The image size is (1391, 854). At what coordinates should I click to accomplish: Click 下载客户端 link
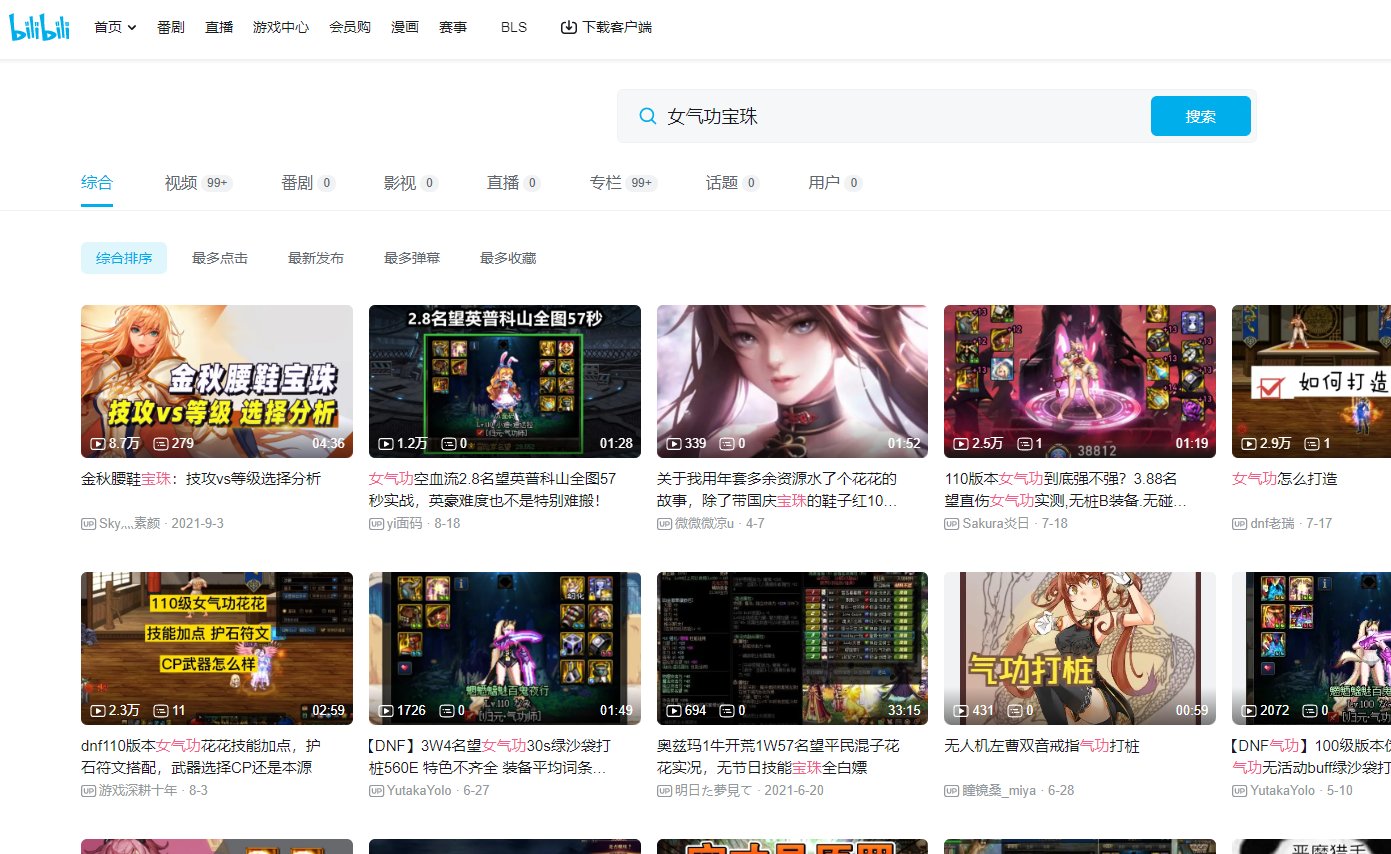tap(617, 27)
